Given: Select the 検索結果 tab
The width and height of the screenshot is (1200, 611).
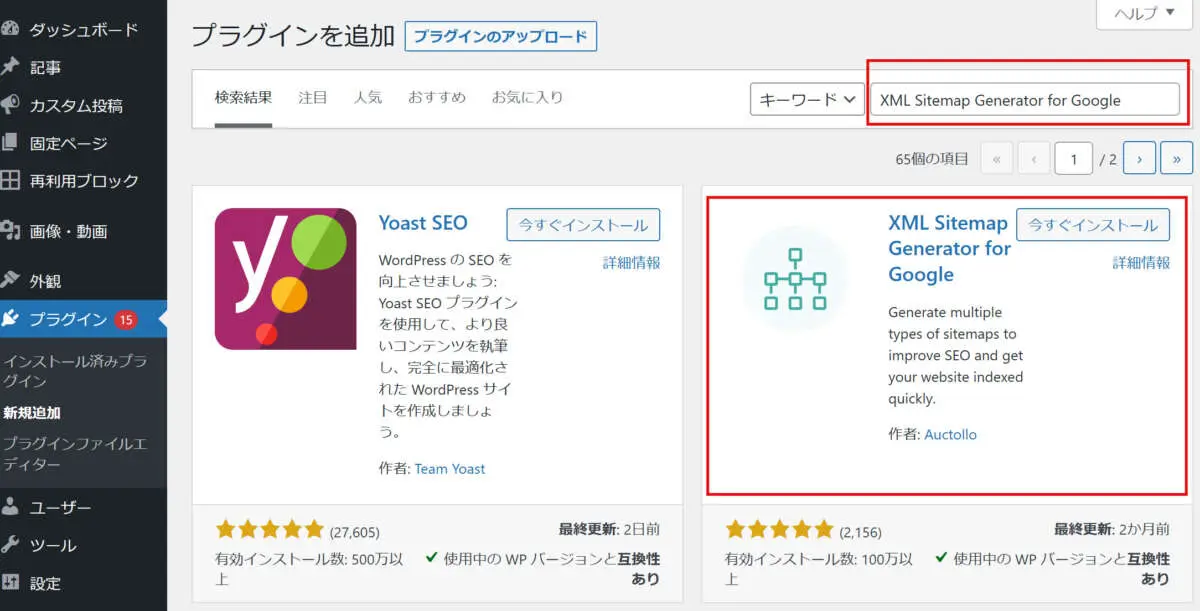Looking at the screenshot, I should [x=243, y=98].
